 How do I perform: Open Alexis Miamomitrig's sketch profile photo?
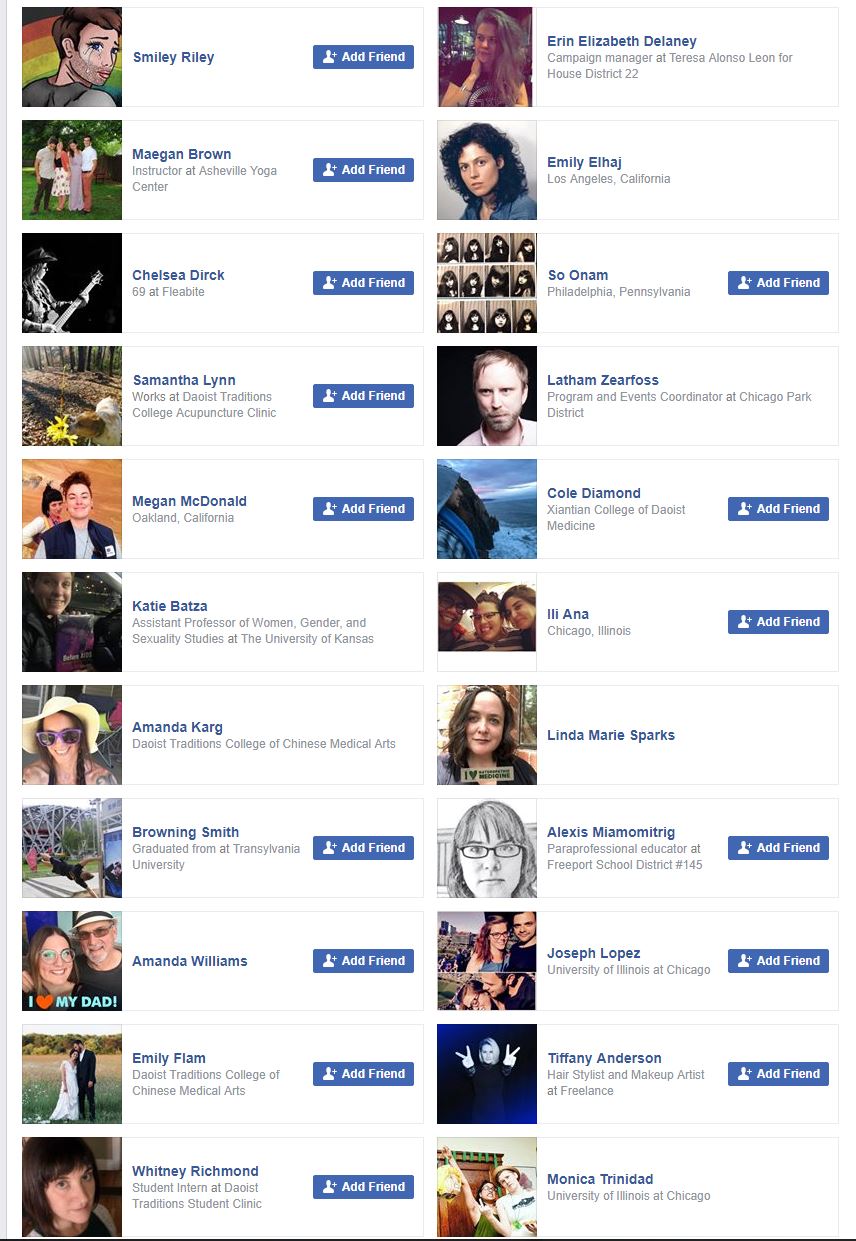pyautogui.click(x=487, y=848)
